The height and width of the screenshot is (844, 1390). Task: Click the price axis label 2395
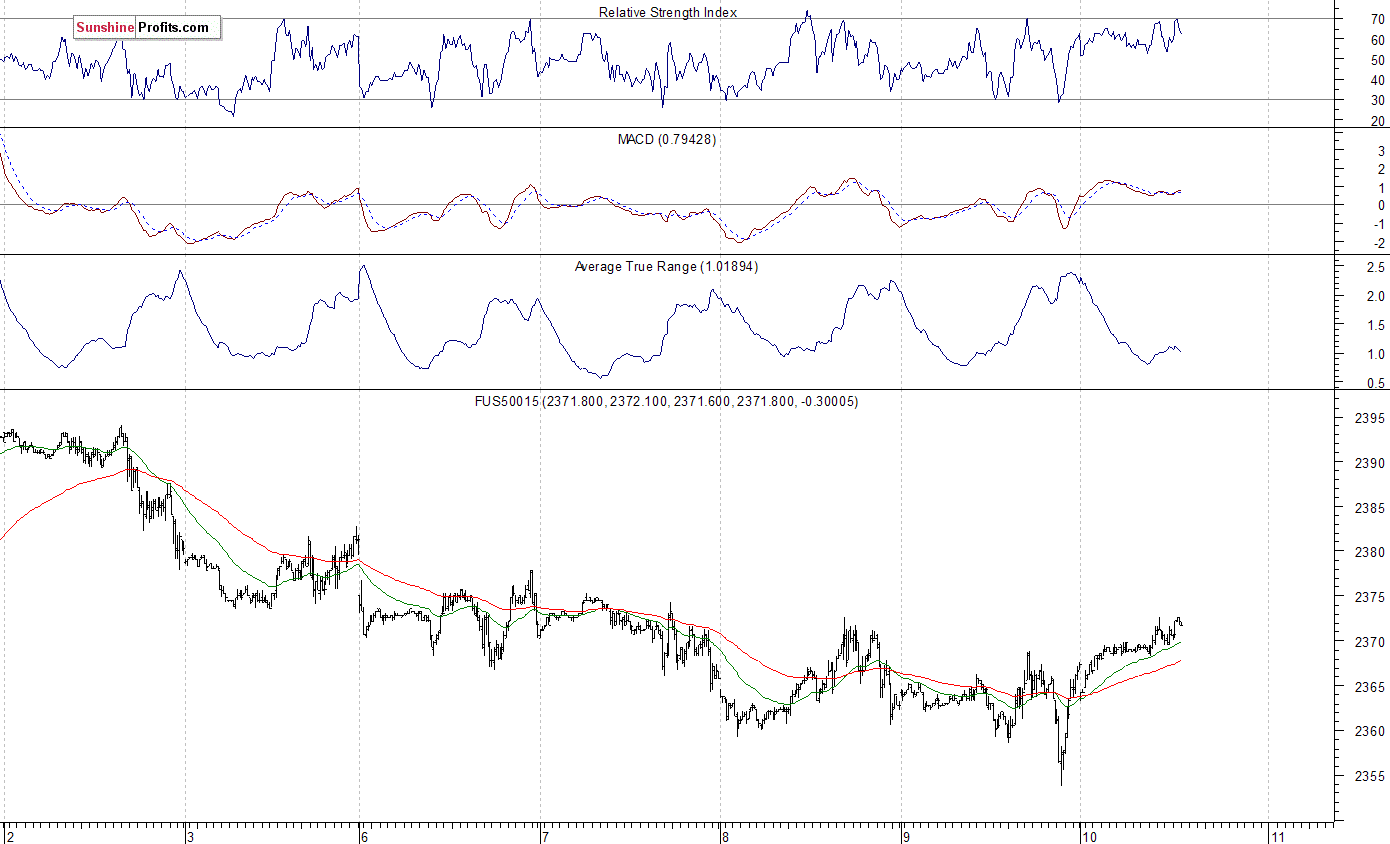1372,418
